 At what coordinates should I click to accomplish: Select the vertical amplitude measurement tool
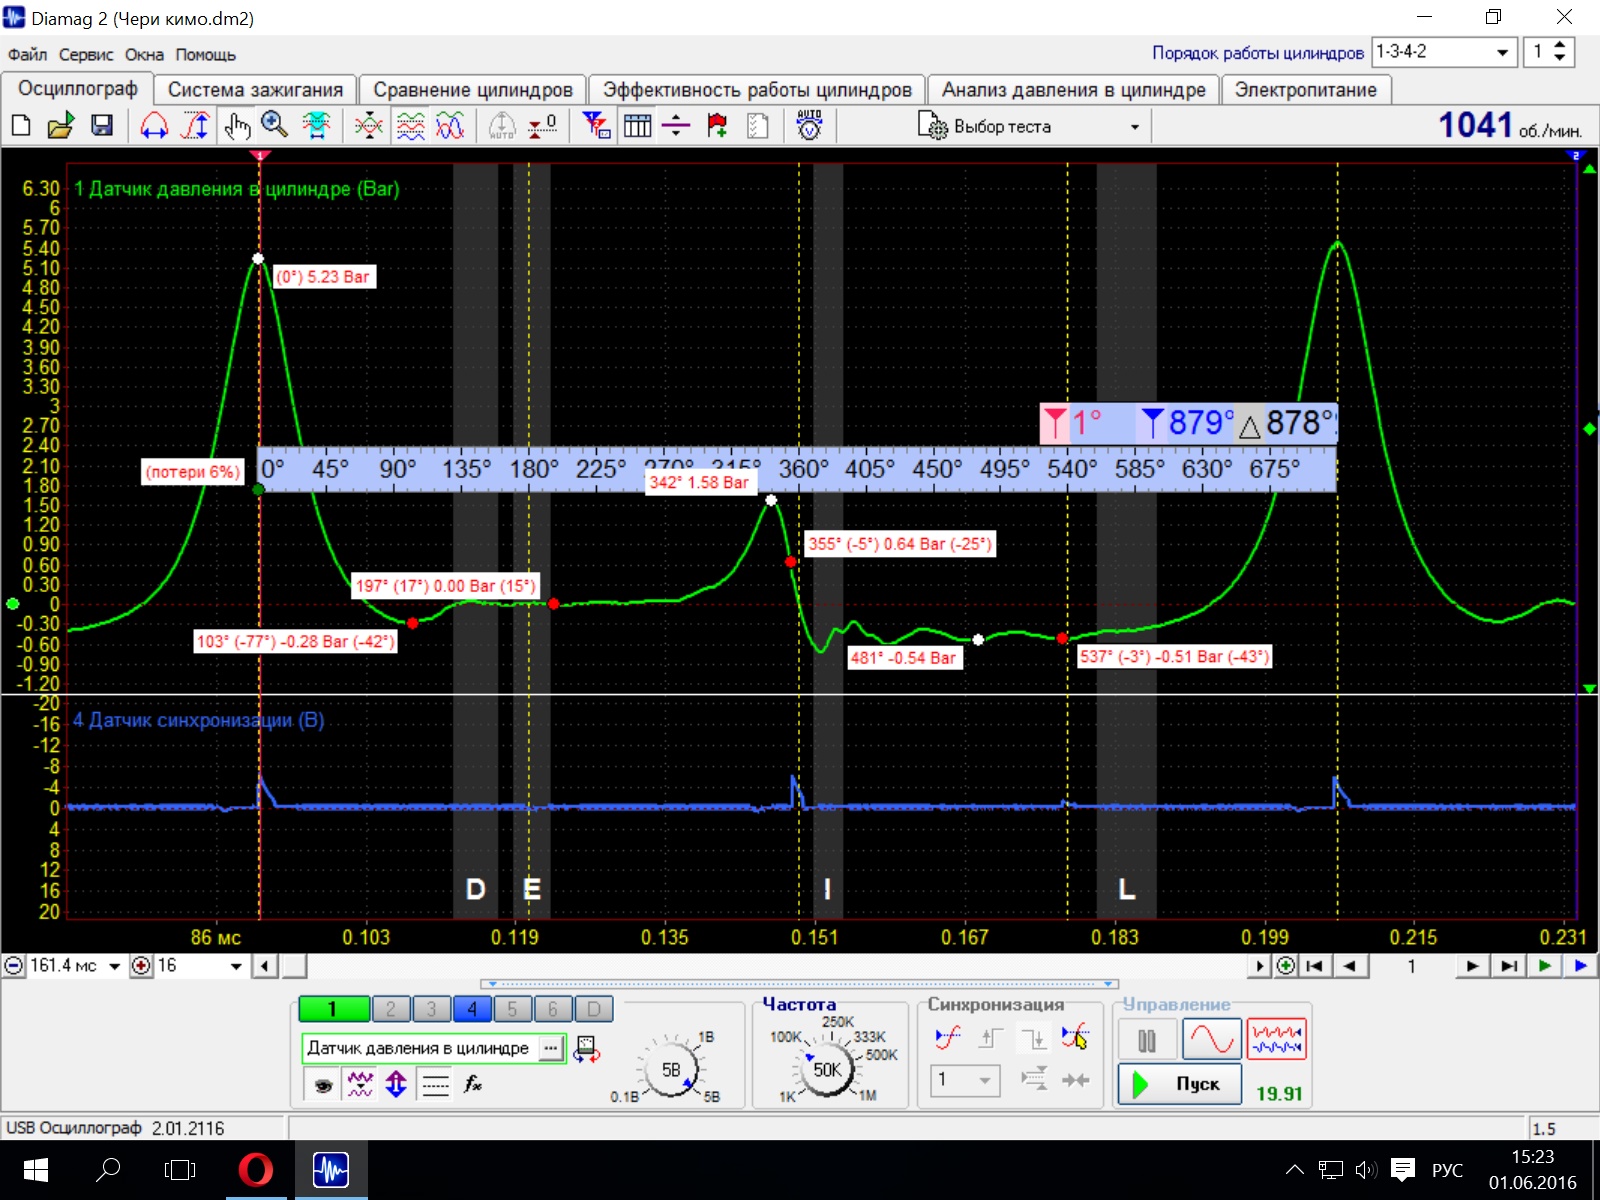[x=196, y=126]
